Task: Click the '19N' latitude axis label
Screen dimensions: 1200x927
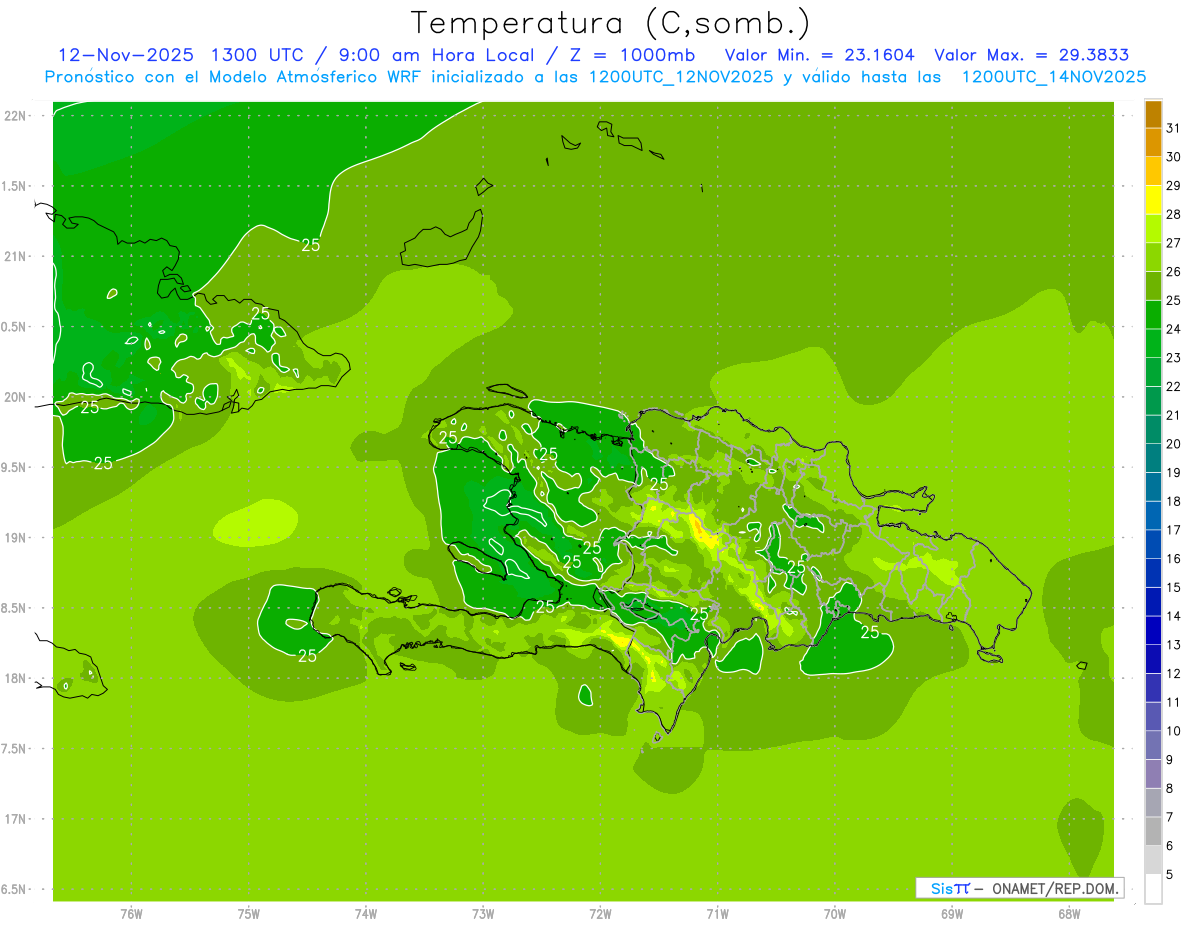Action: coord(15,538)
